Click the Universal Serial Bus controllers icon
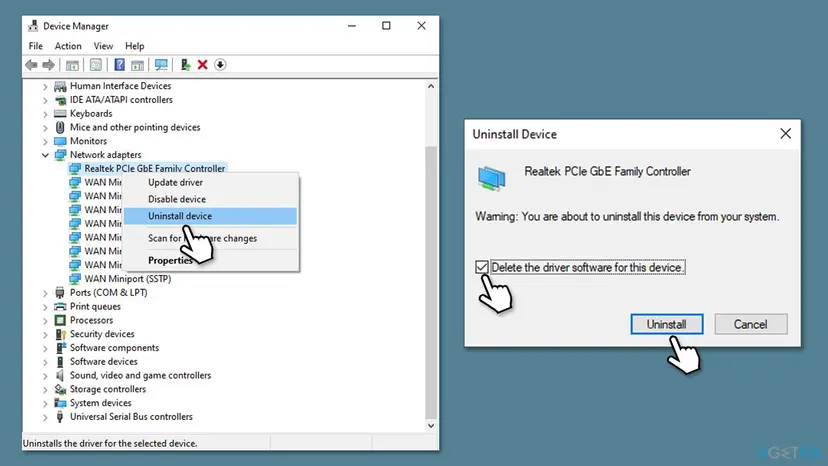Image resolution: width=828 pixels, height=466 pixels. 60,416
